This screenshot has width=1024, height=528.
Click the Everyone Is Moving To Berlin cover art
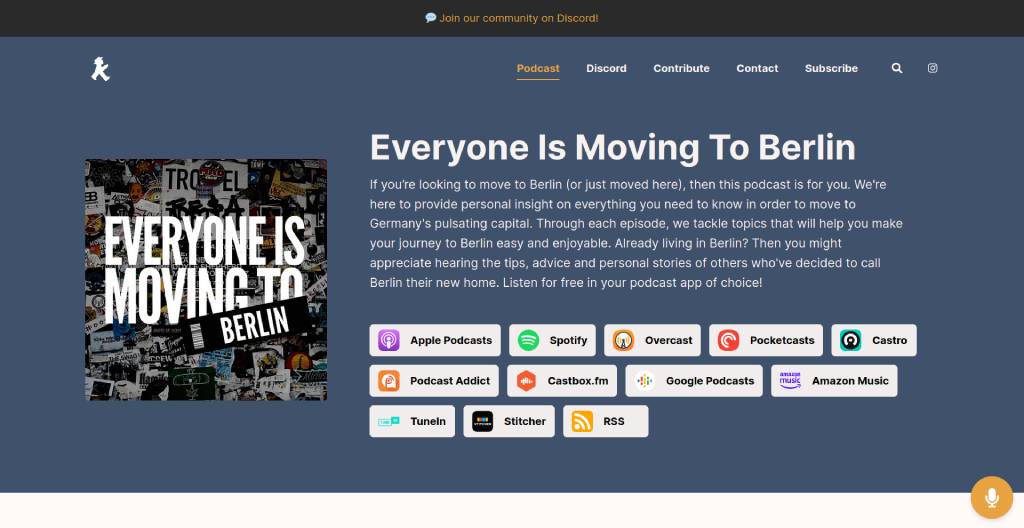click(x=206, y=280)
